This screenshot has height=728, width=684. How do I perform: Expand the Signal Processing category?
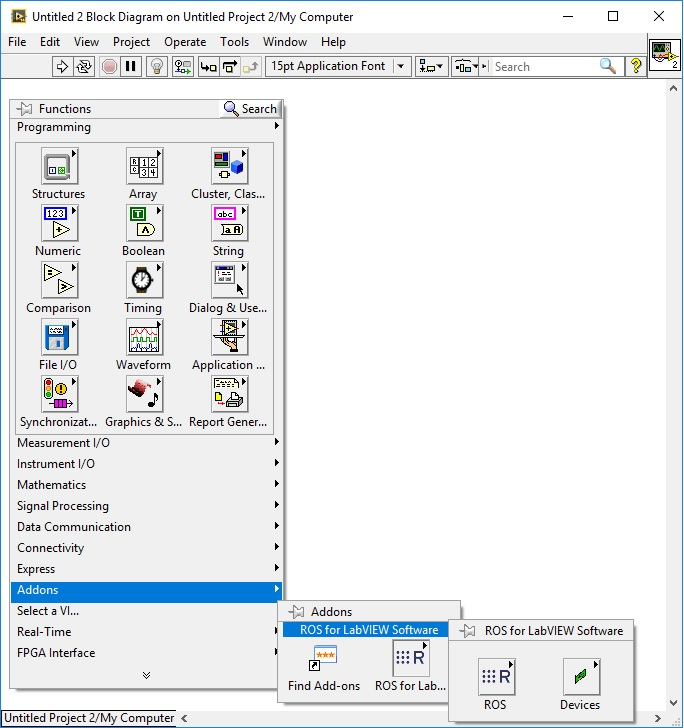pos(146,506)
